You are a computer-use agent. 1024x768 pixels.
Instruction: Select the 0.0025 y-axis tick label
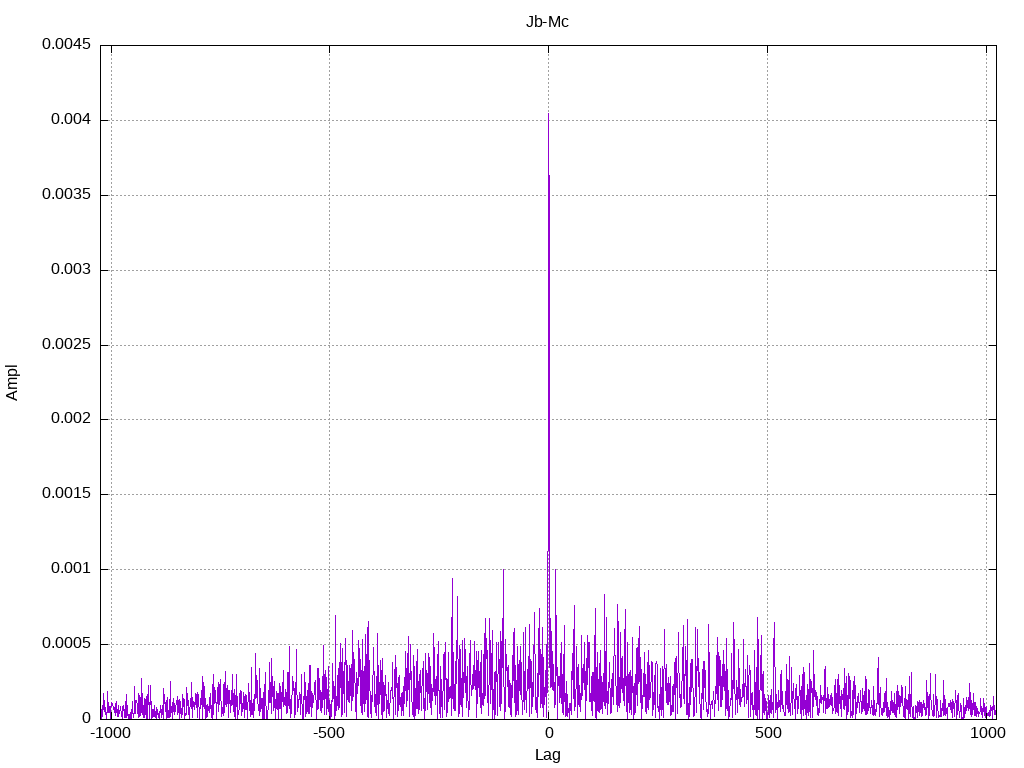pos(66,345)
